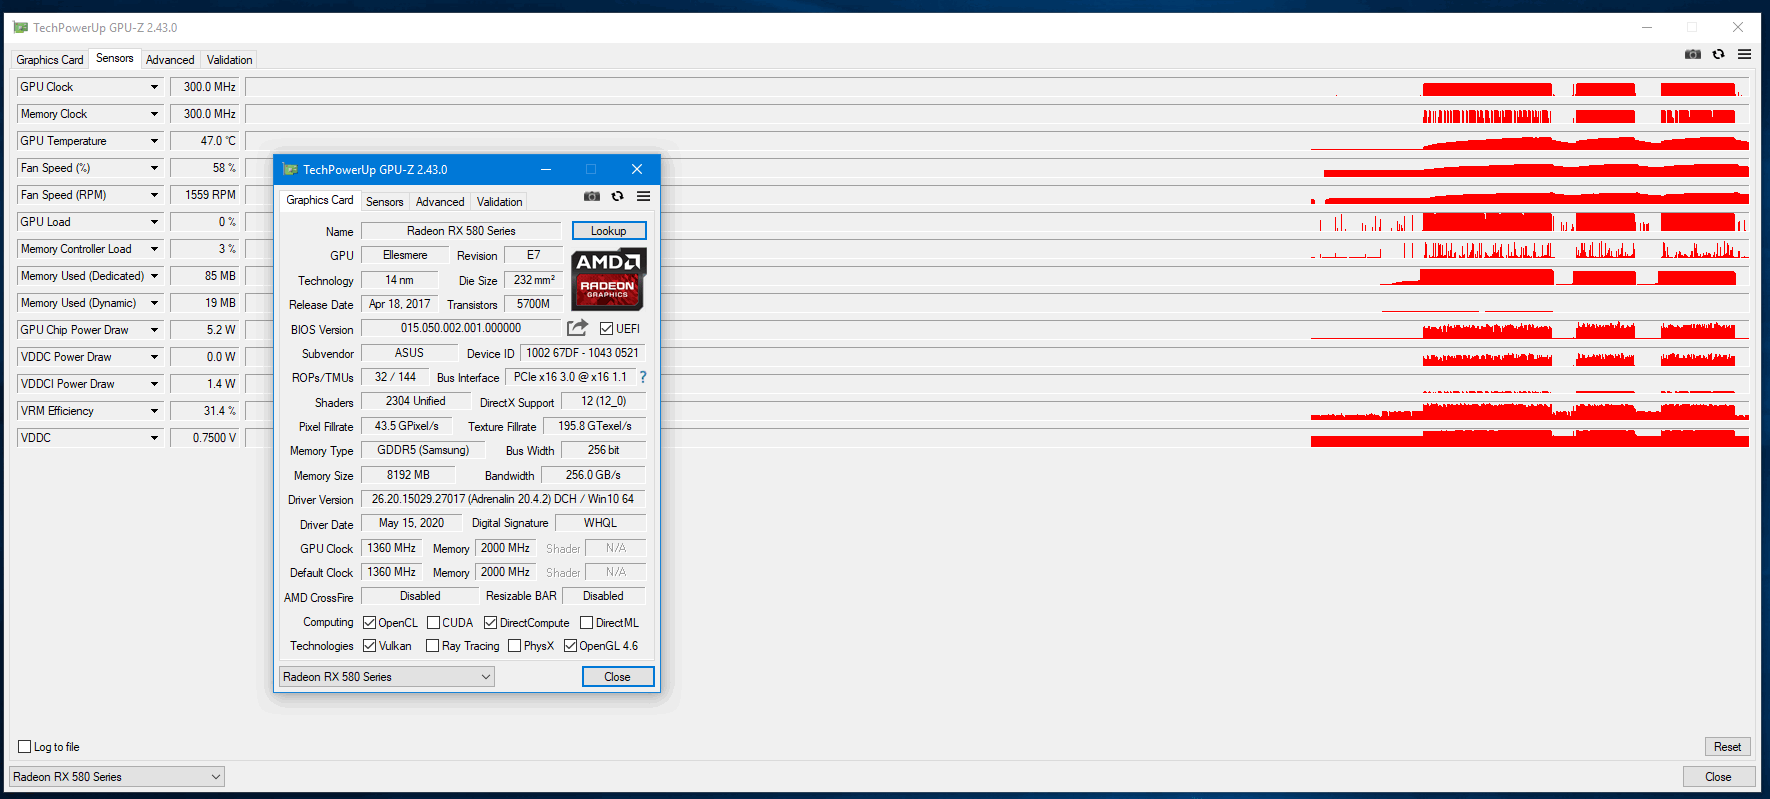Switch to Graphics Card tab in Sensors window
1770x799 pixels.
50,60
